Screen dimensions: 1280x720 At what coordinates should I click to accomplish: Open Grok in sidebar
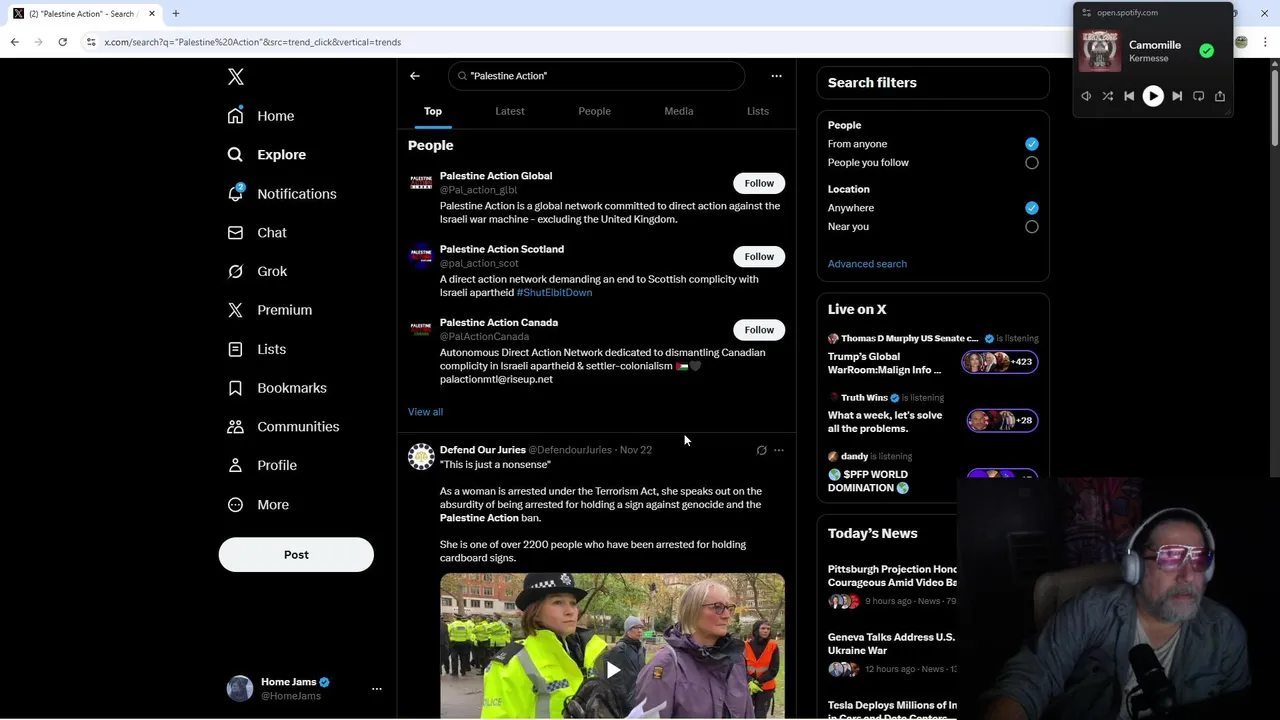(257, 272)
